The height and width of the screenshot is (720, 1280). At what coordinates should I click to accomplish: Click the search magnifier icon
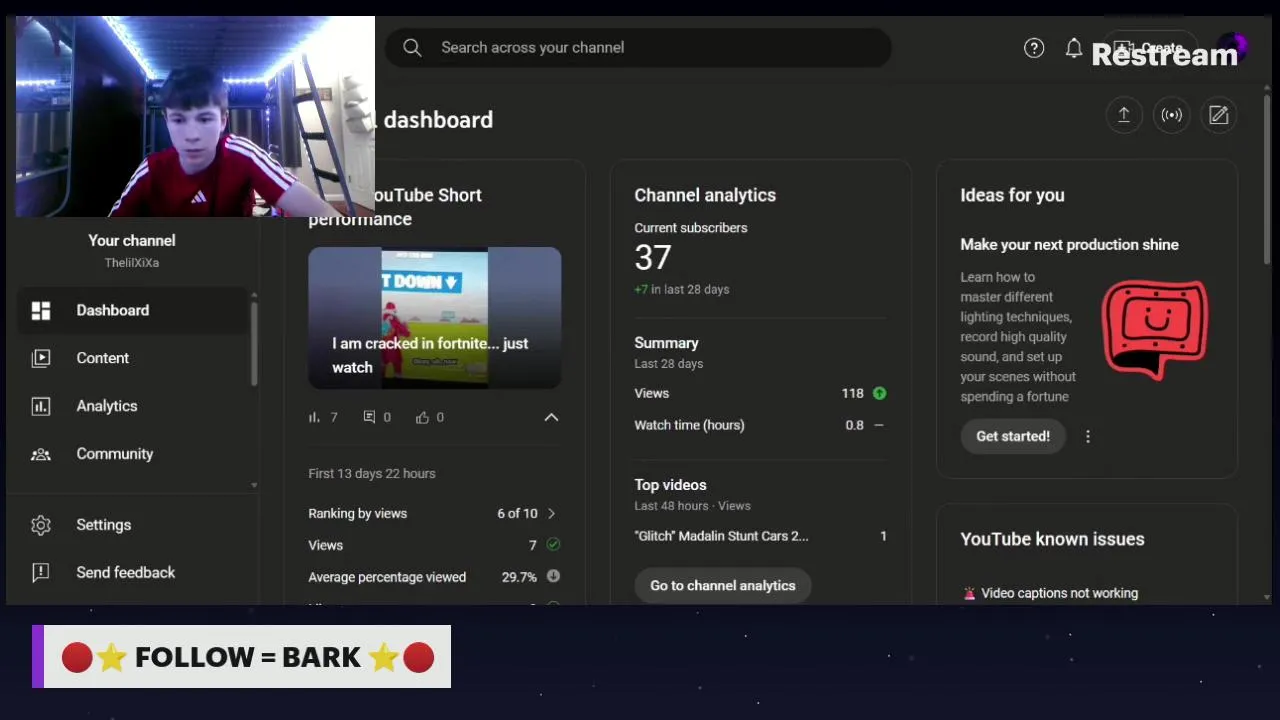(x=412, y=47)
